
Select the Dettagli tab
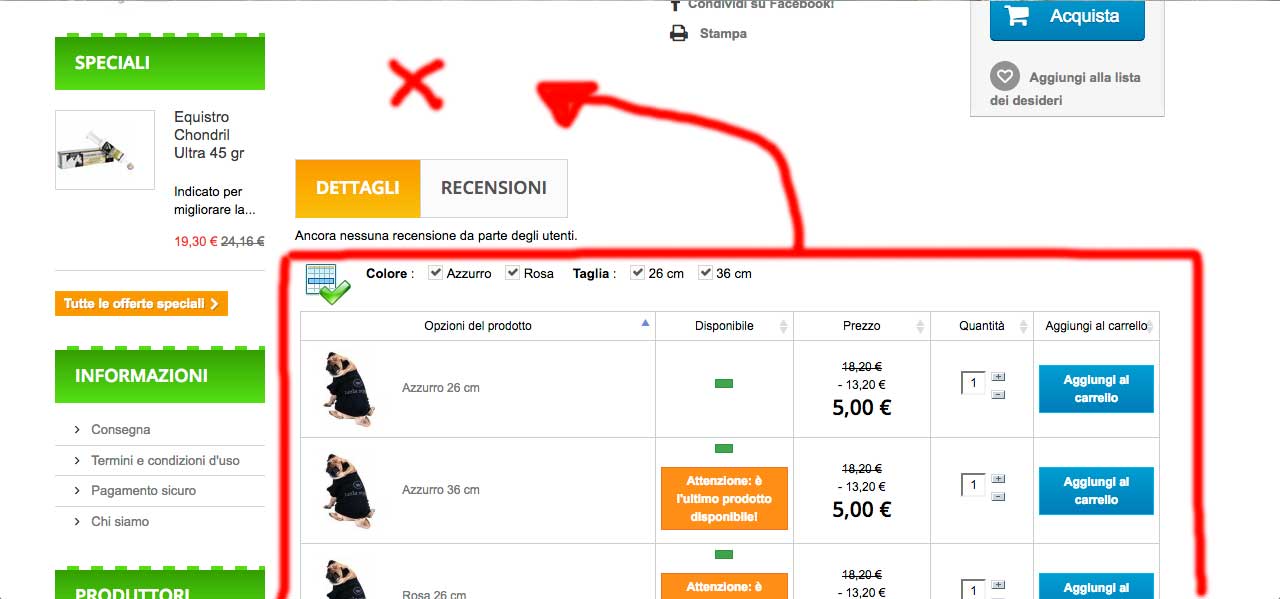[358, 188]
